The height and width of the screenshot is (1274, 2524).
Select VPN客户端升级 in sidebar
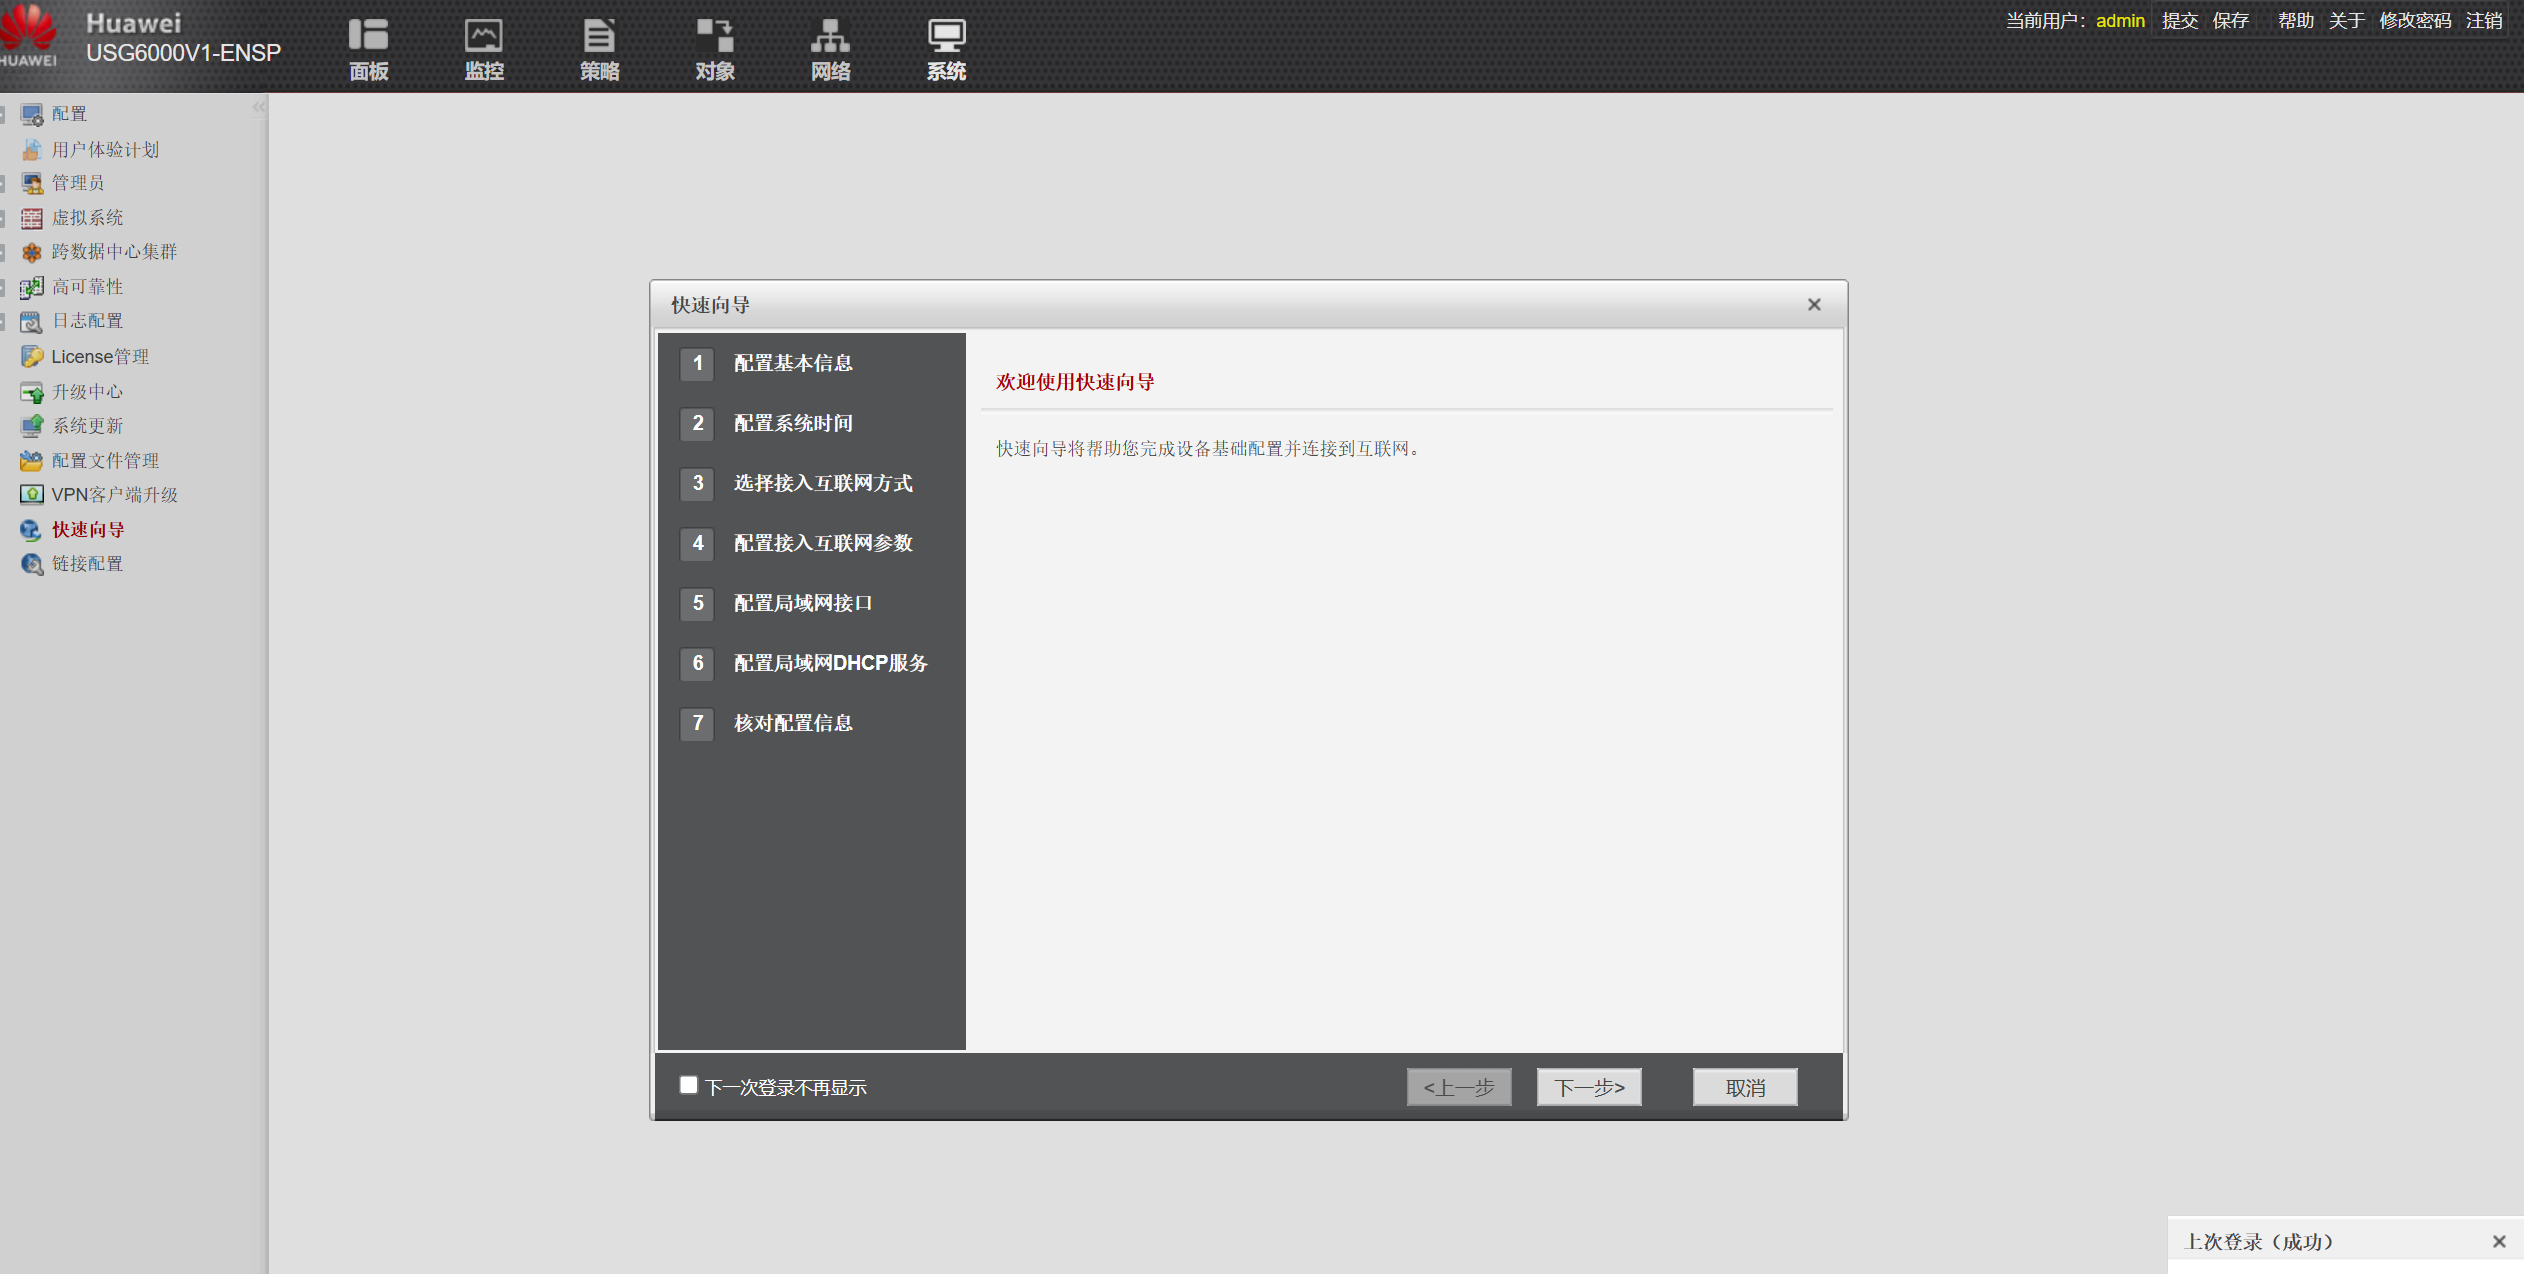(114, 495)
